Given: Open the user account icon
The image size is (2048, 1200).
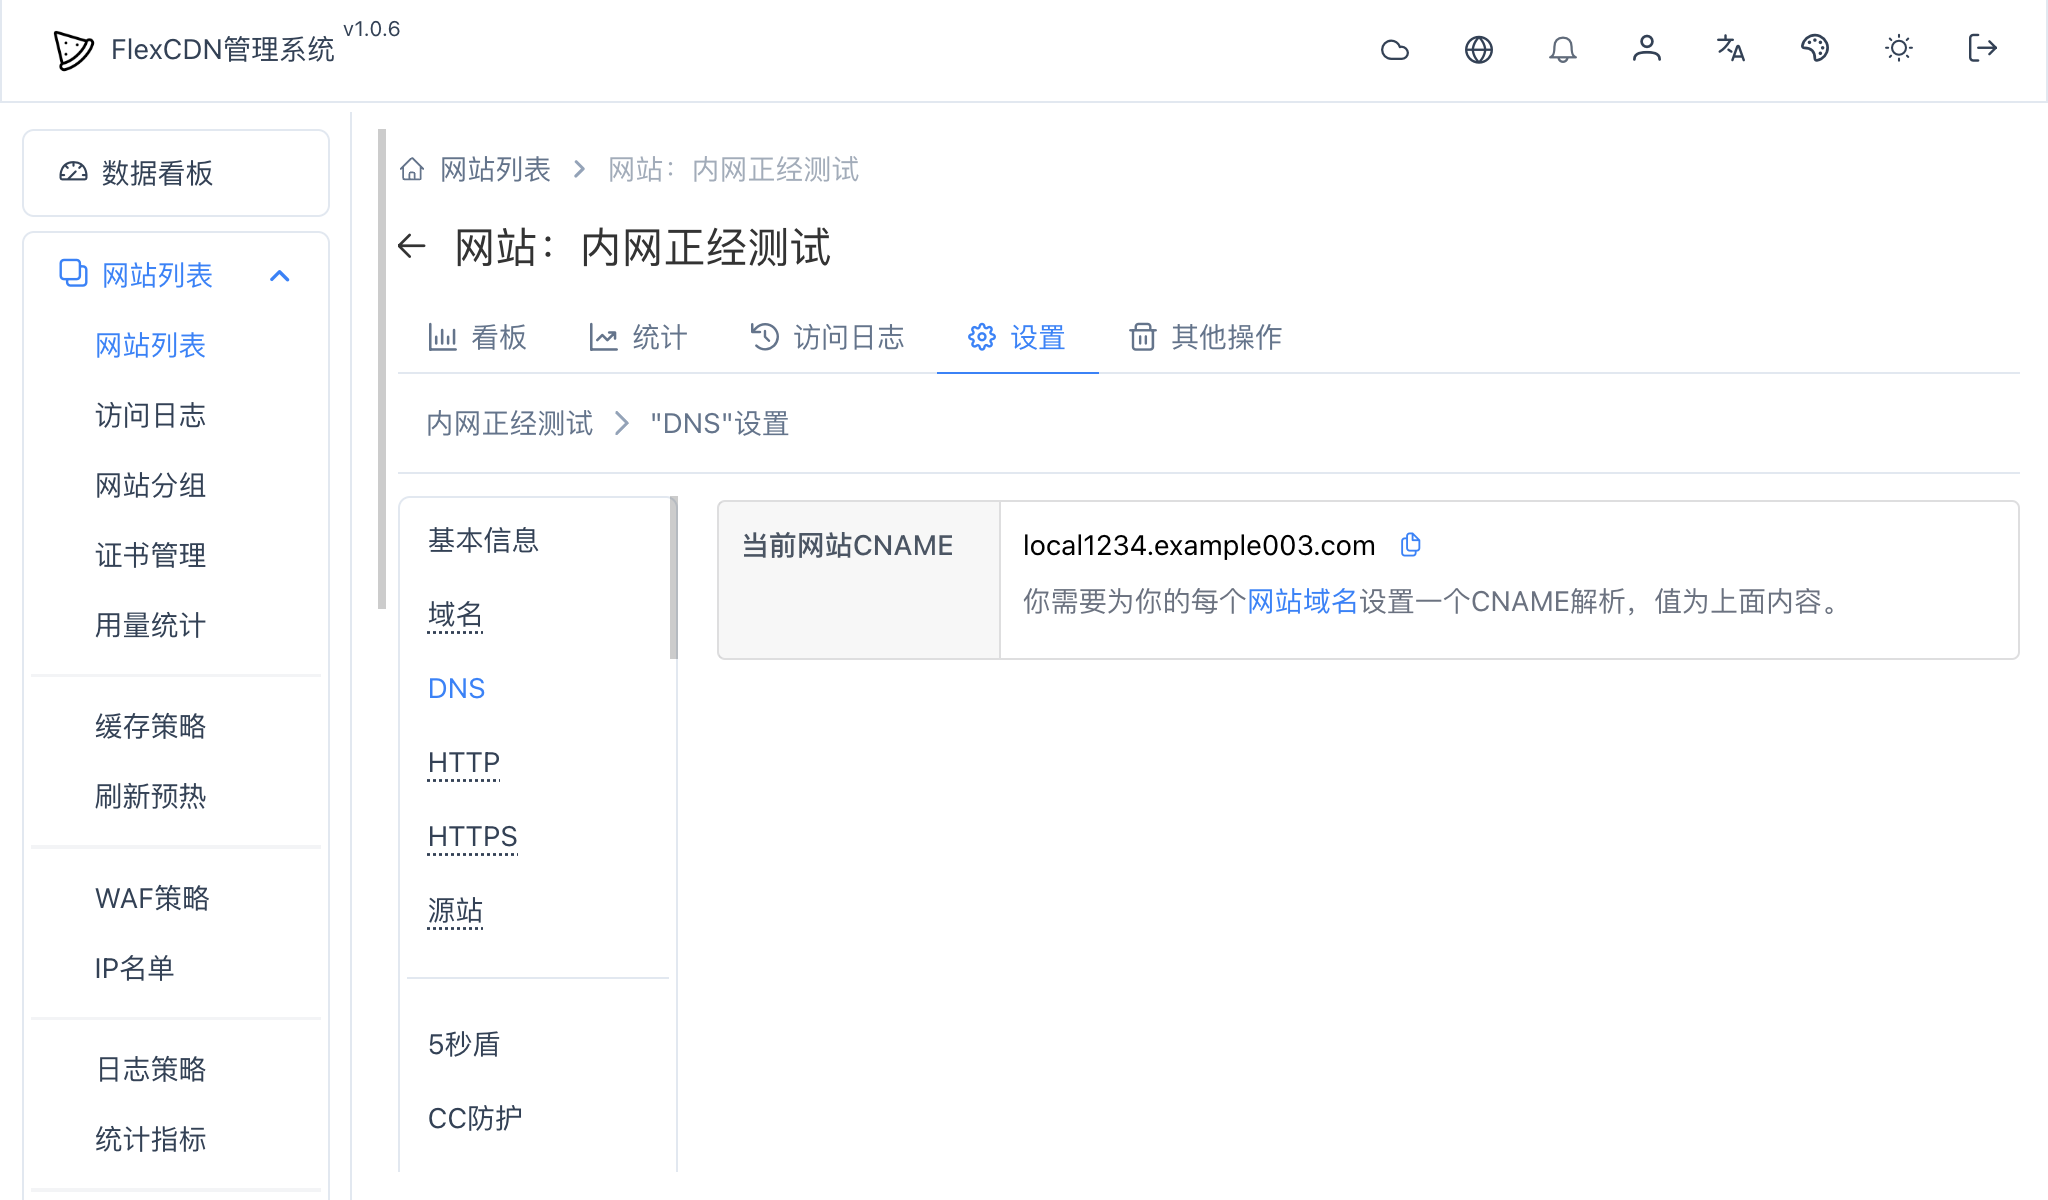Looking at the screenshot, I should (1647, 48).
